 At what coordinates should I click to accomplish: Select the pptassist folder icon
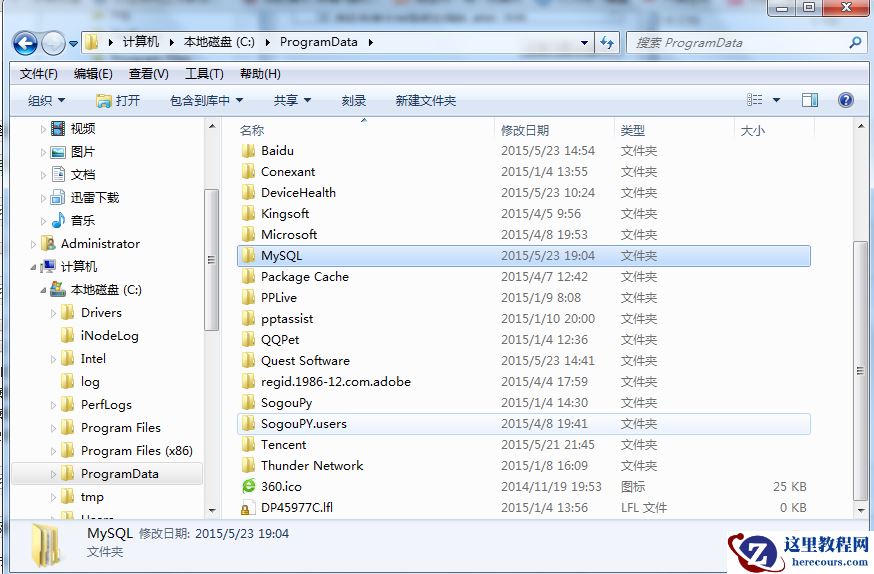click(x=248, y=319)
